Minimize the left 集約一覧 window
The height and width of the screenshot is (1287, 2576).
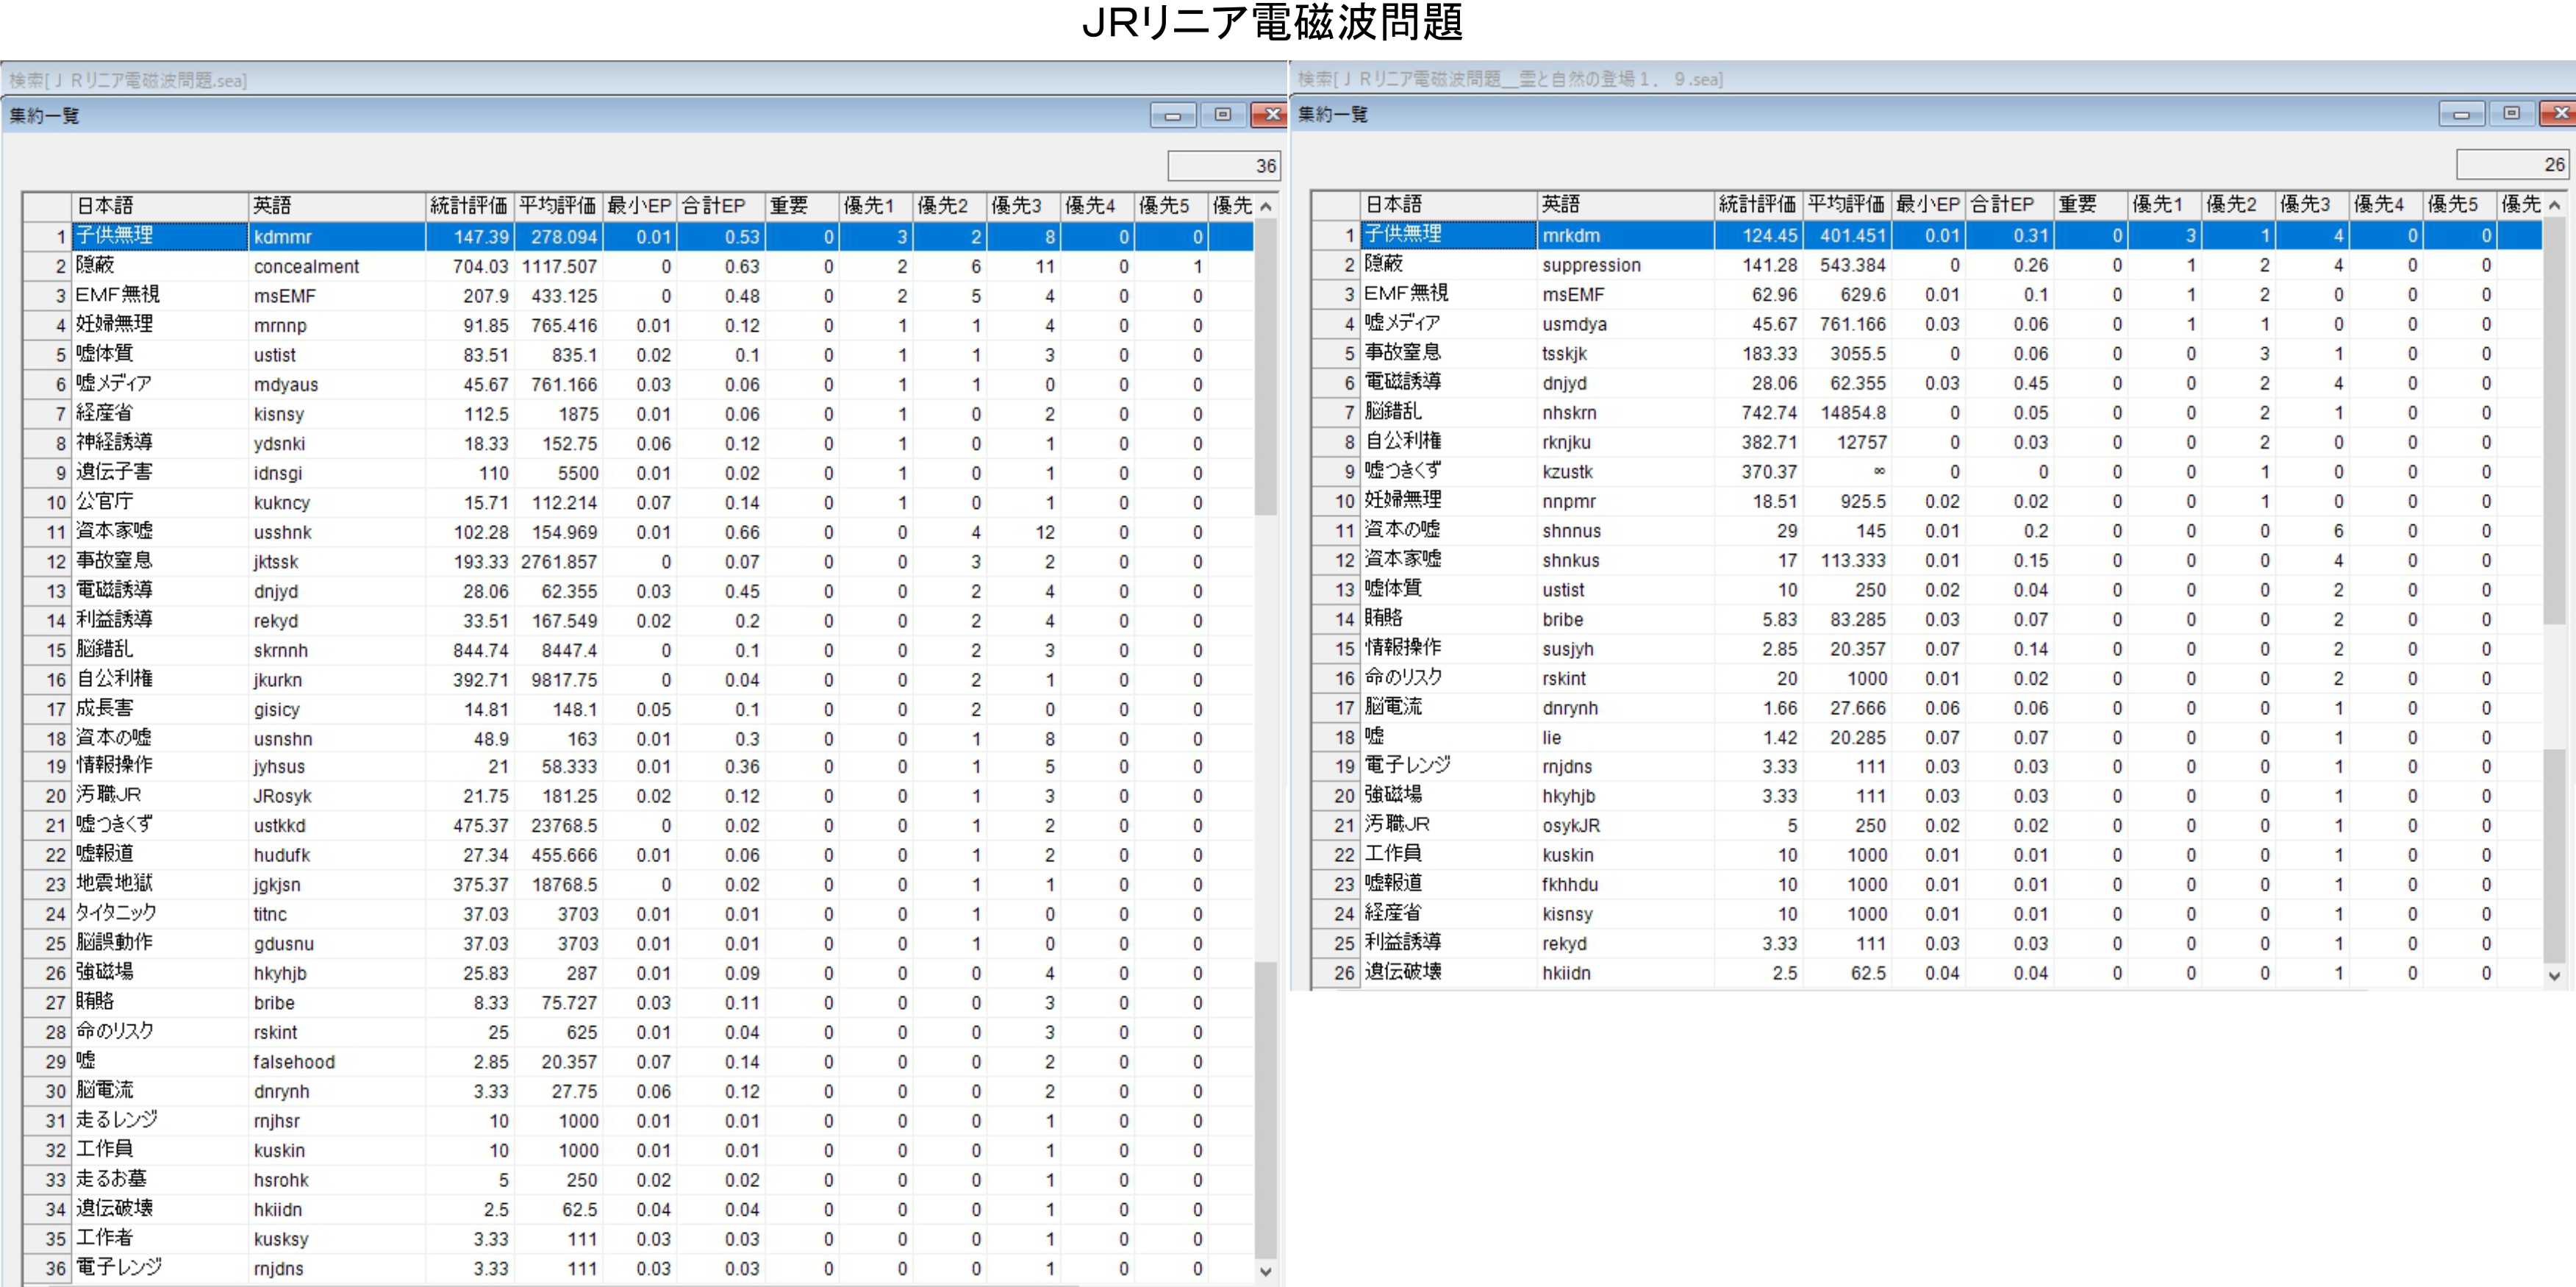1172,116
